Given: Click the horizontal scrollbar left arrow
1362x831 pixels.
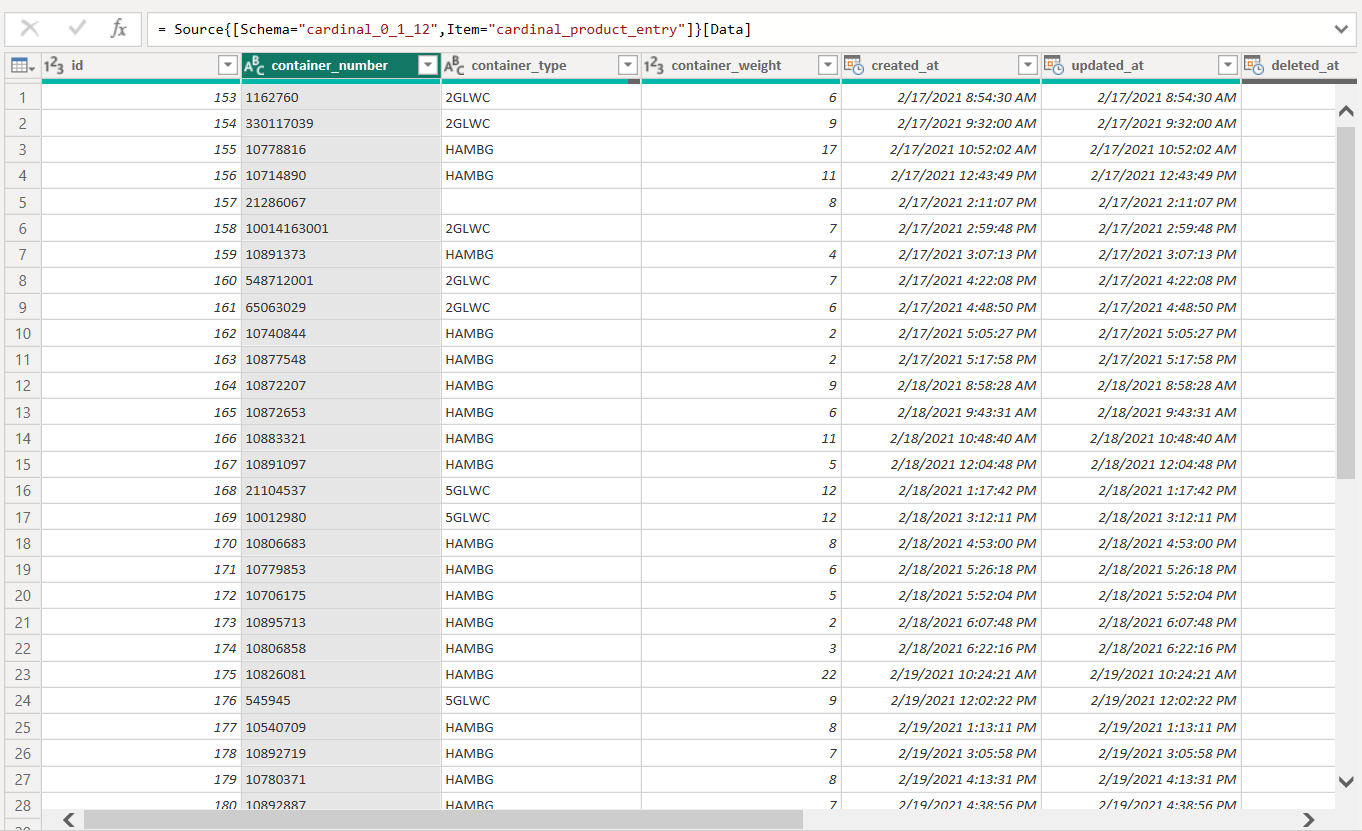Looking at the screenshot, I should pos(69,820).
